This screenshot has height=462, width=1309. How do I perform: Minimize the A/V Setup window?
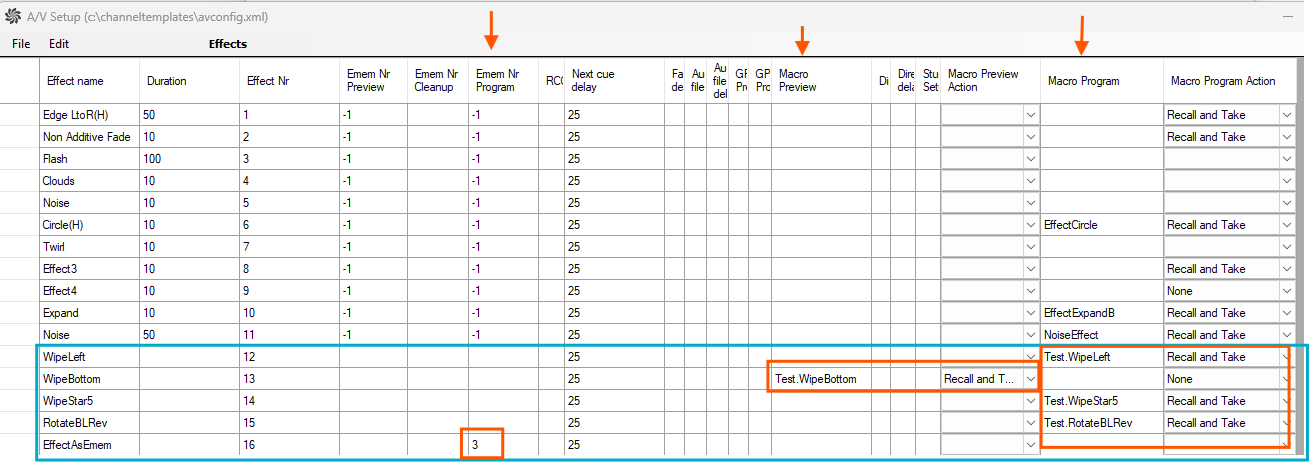pyautogui.click(x=1290, y=17)
